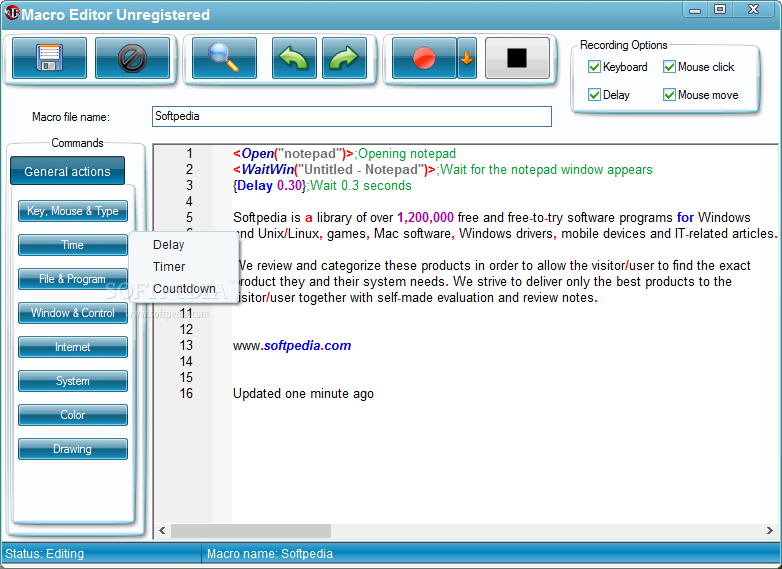
Task: Click the 'Updated one minute ago' line
Action: coord(303,393)
